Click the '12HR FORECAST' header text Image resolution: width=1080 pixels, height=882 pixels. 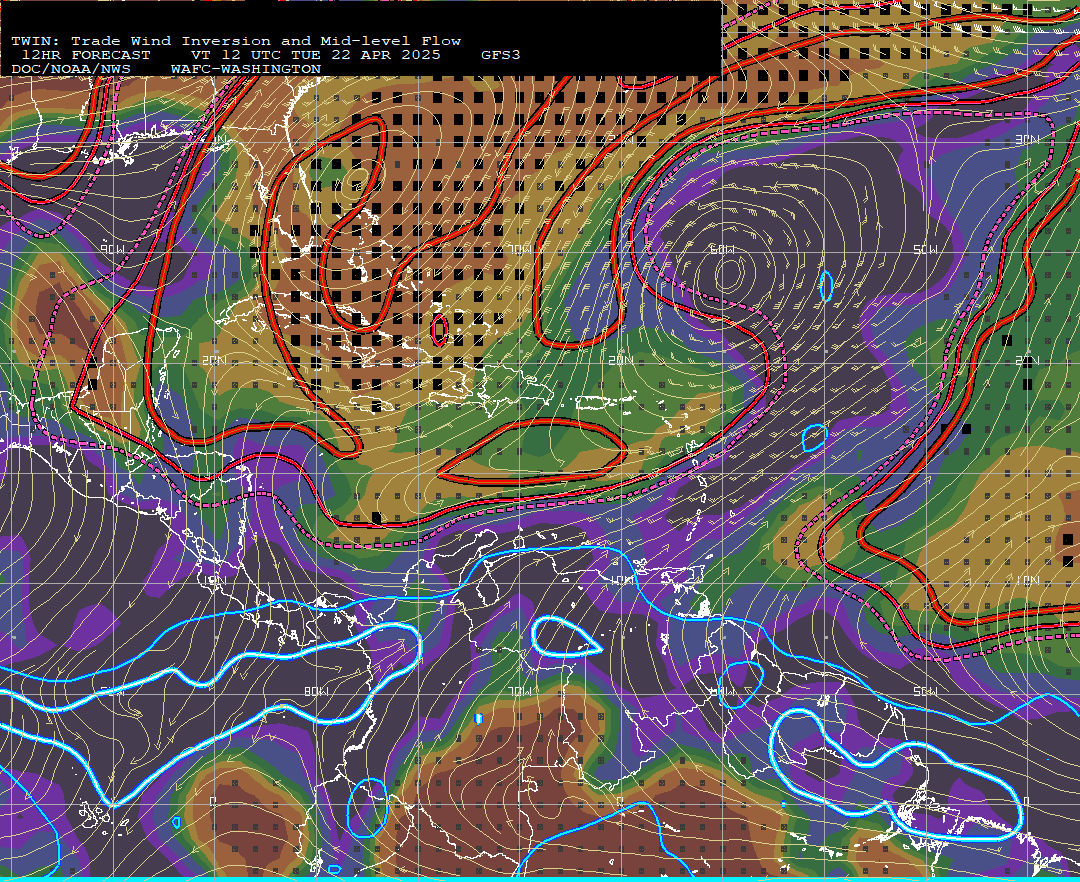[x=85, y=55]
